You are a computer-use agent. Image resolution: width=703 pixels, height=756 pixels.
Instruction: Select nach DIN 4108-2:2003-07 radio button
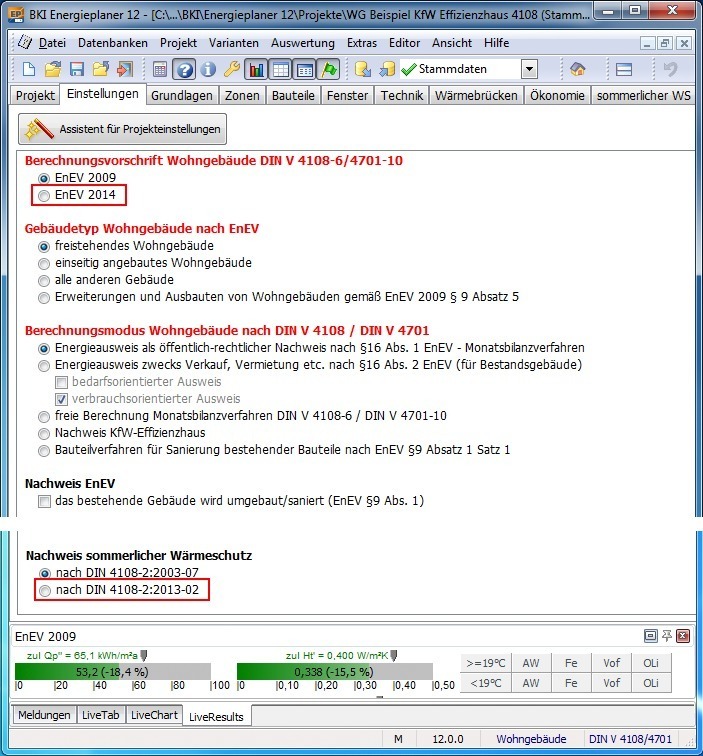45,574
